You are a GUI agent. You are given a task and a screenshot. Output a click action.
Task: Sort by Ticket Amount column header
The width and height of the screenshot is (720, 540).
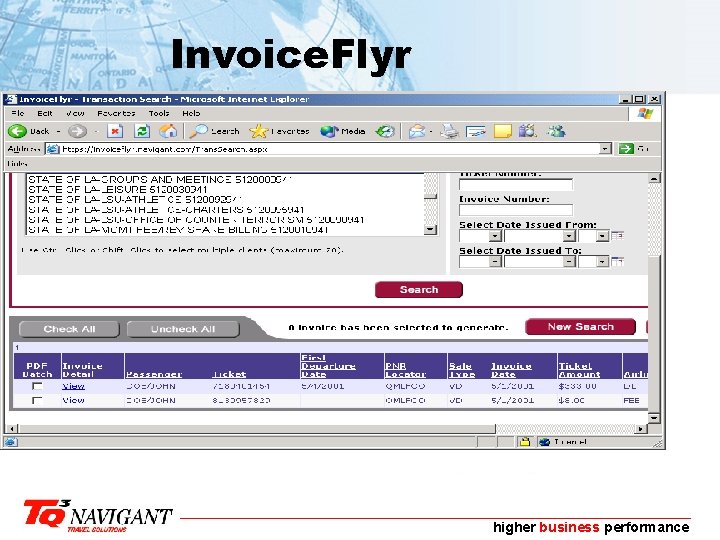click(x=579, y=370)
